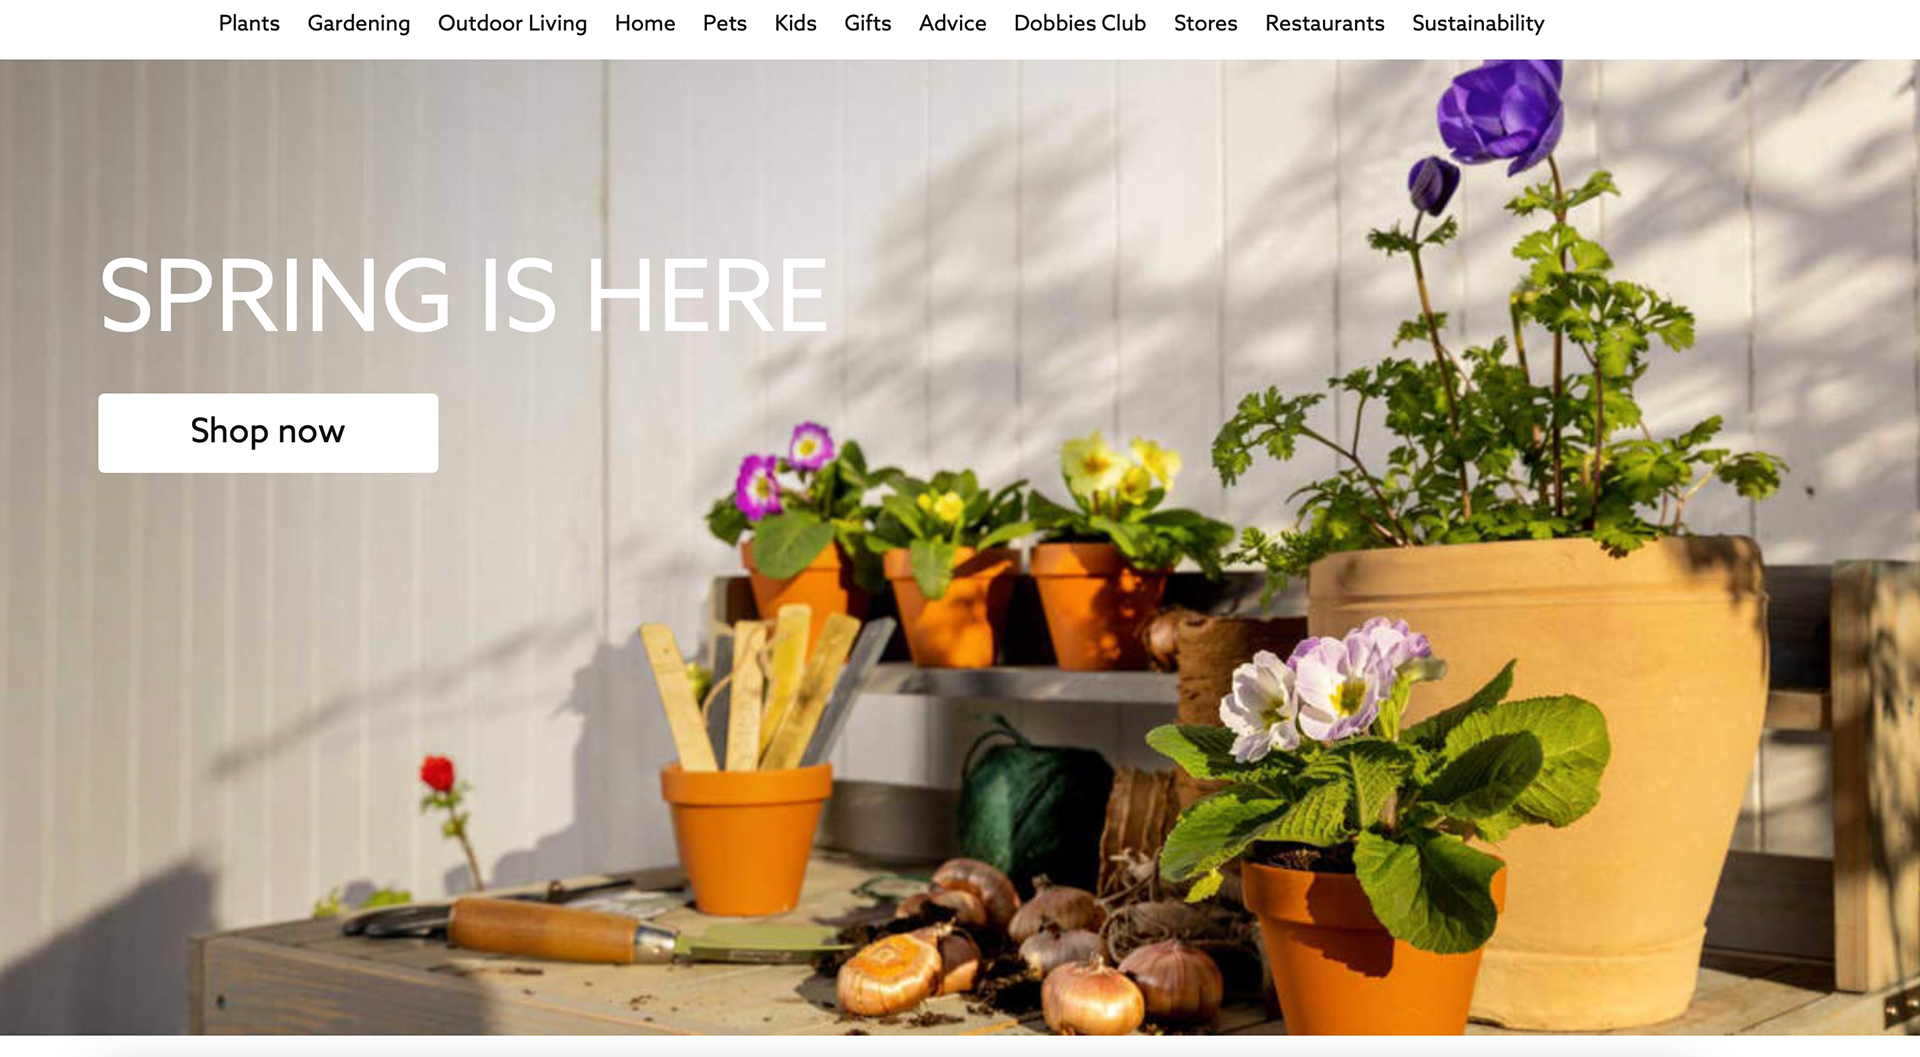Click the purple anemone flower in banner
The height and width of the screenshot is (1057, 1920).
(x=1500, y=112)
